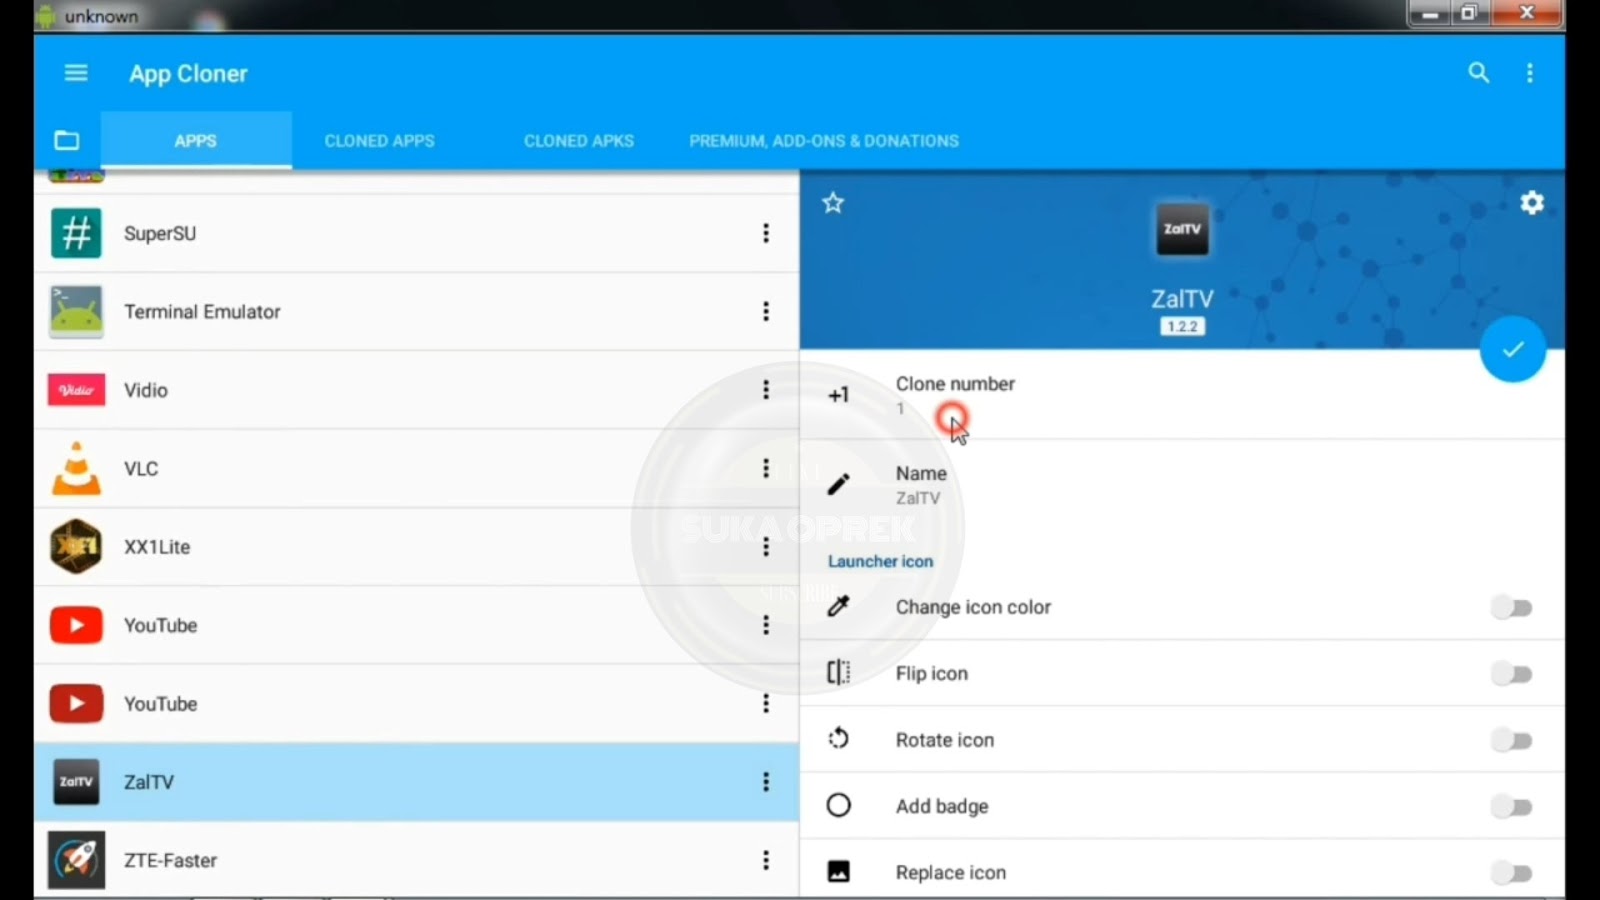Turn on the Flip icon switch

pos(1512,673)
